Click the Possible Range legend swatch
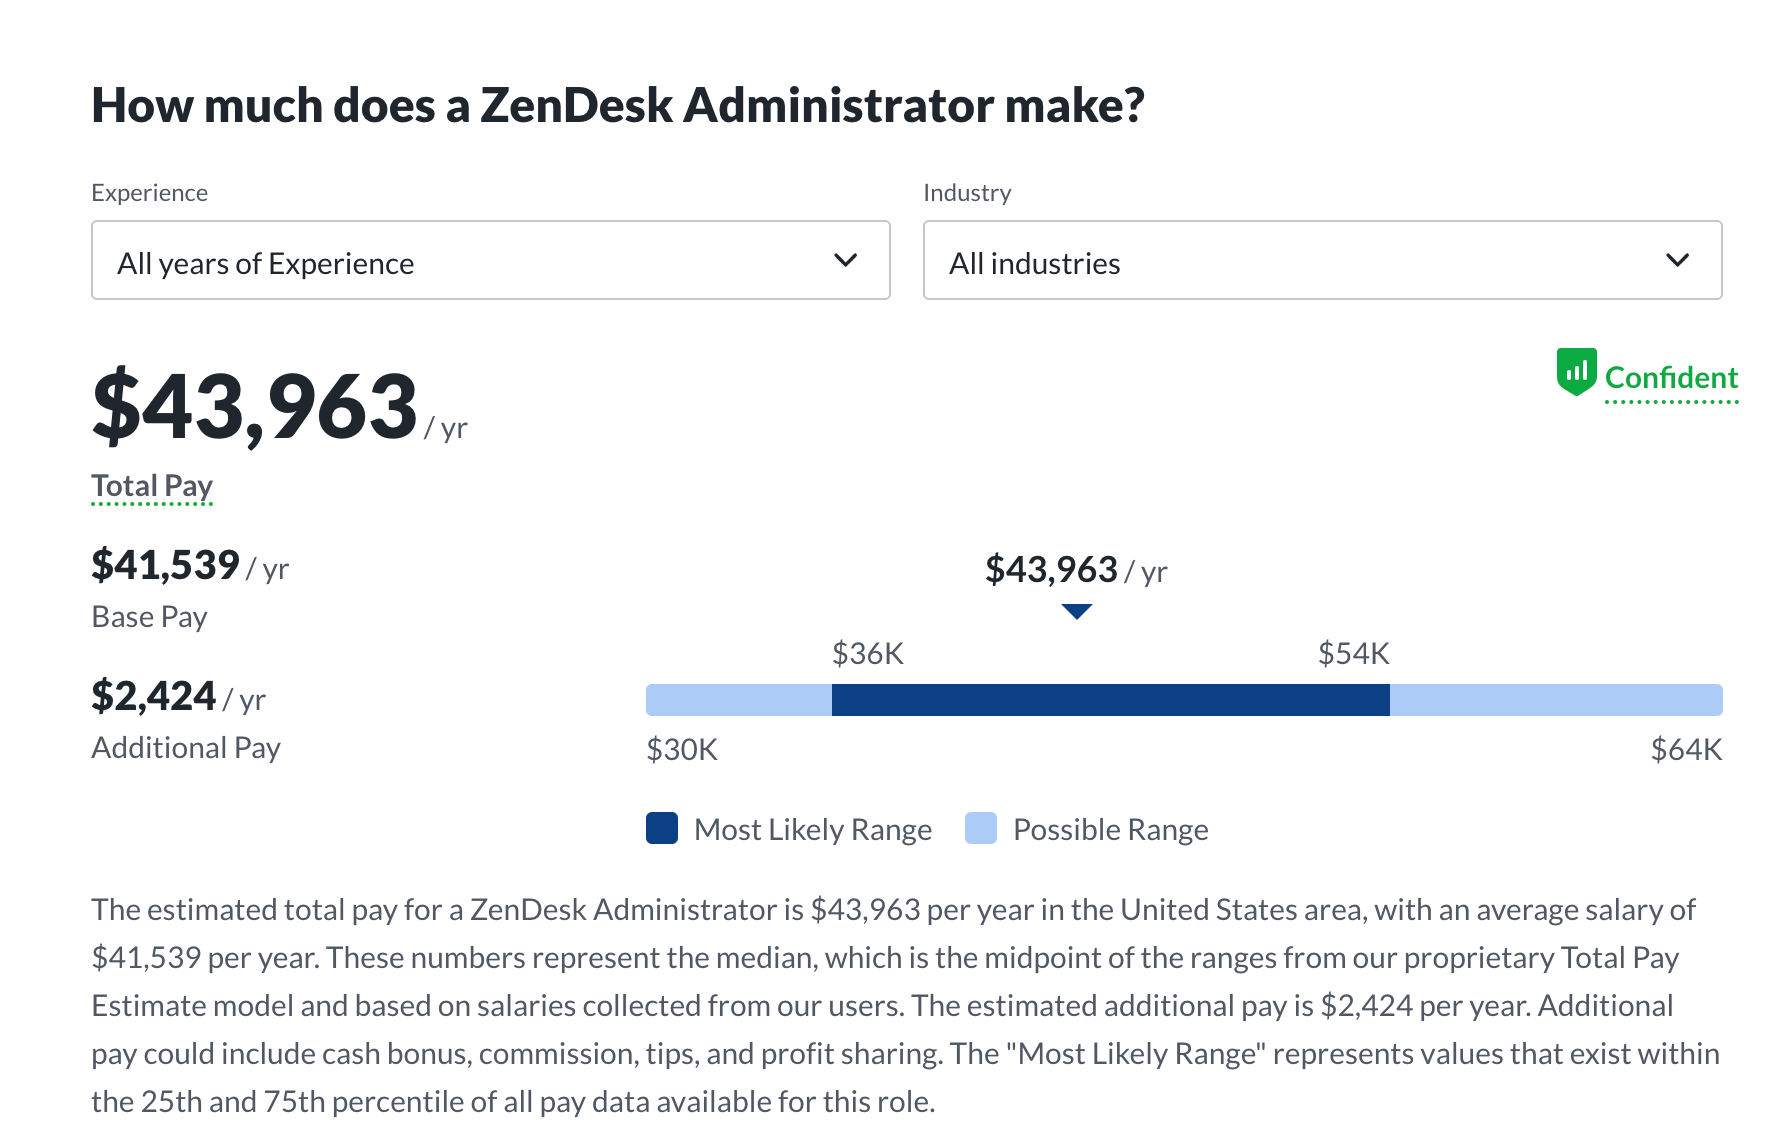The height and width of the screenshot is (1140, 1784). click(x=981, y=829)
